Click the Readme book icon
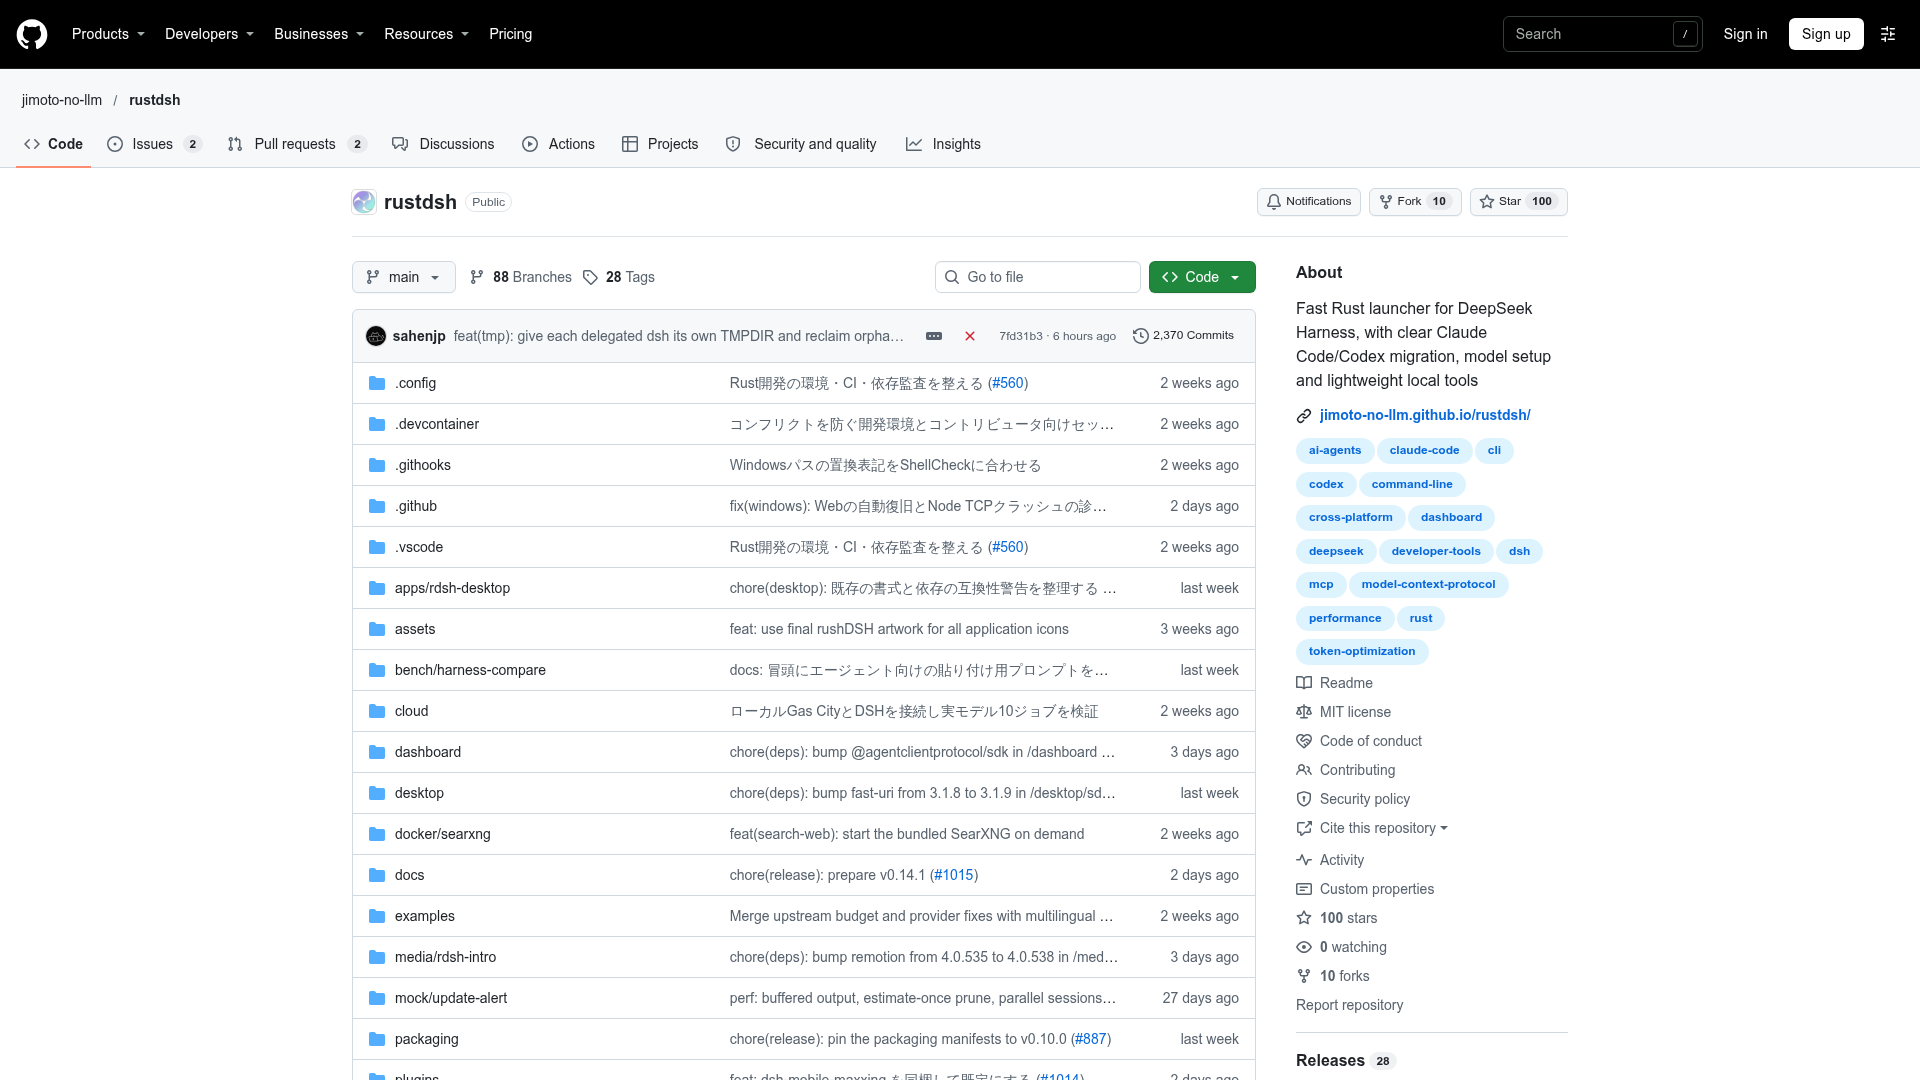1920x1080 pixels. point(1304,683)
